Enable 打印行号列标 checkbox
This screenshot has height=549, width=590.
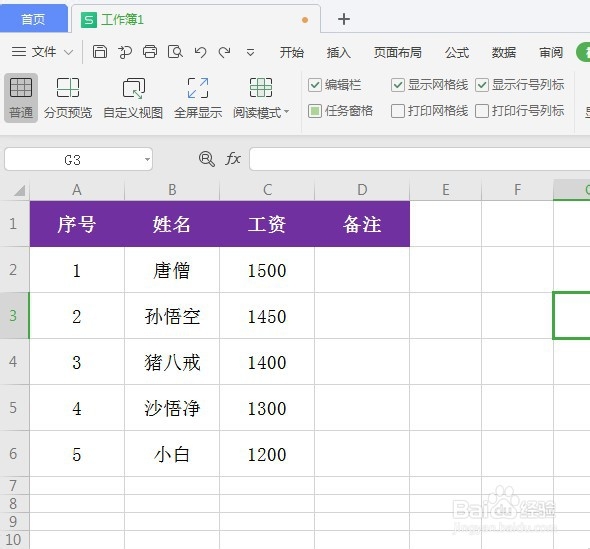point(482,111)
